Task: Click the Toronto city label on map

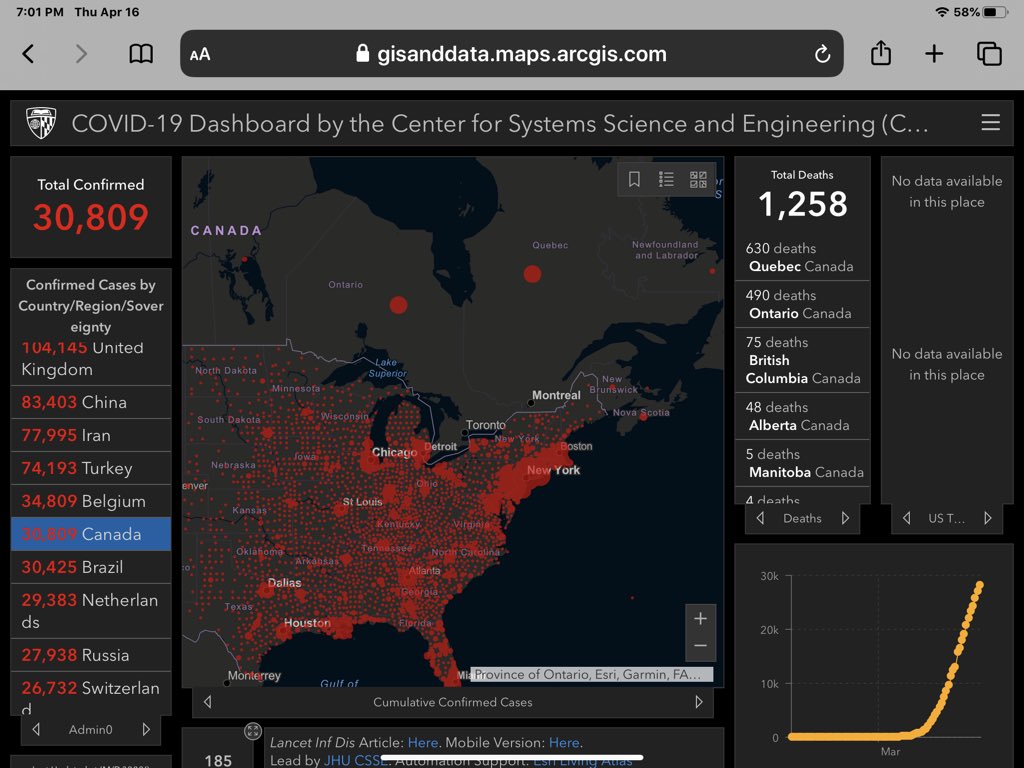Action: pyautogui.click(x=485, y=425)
